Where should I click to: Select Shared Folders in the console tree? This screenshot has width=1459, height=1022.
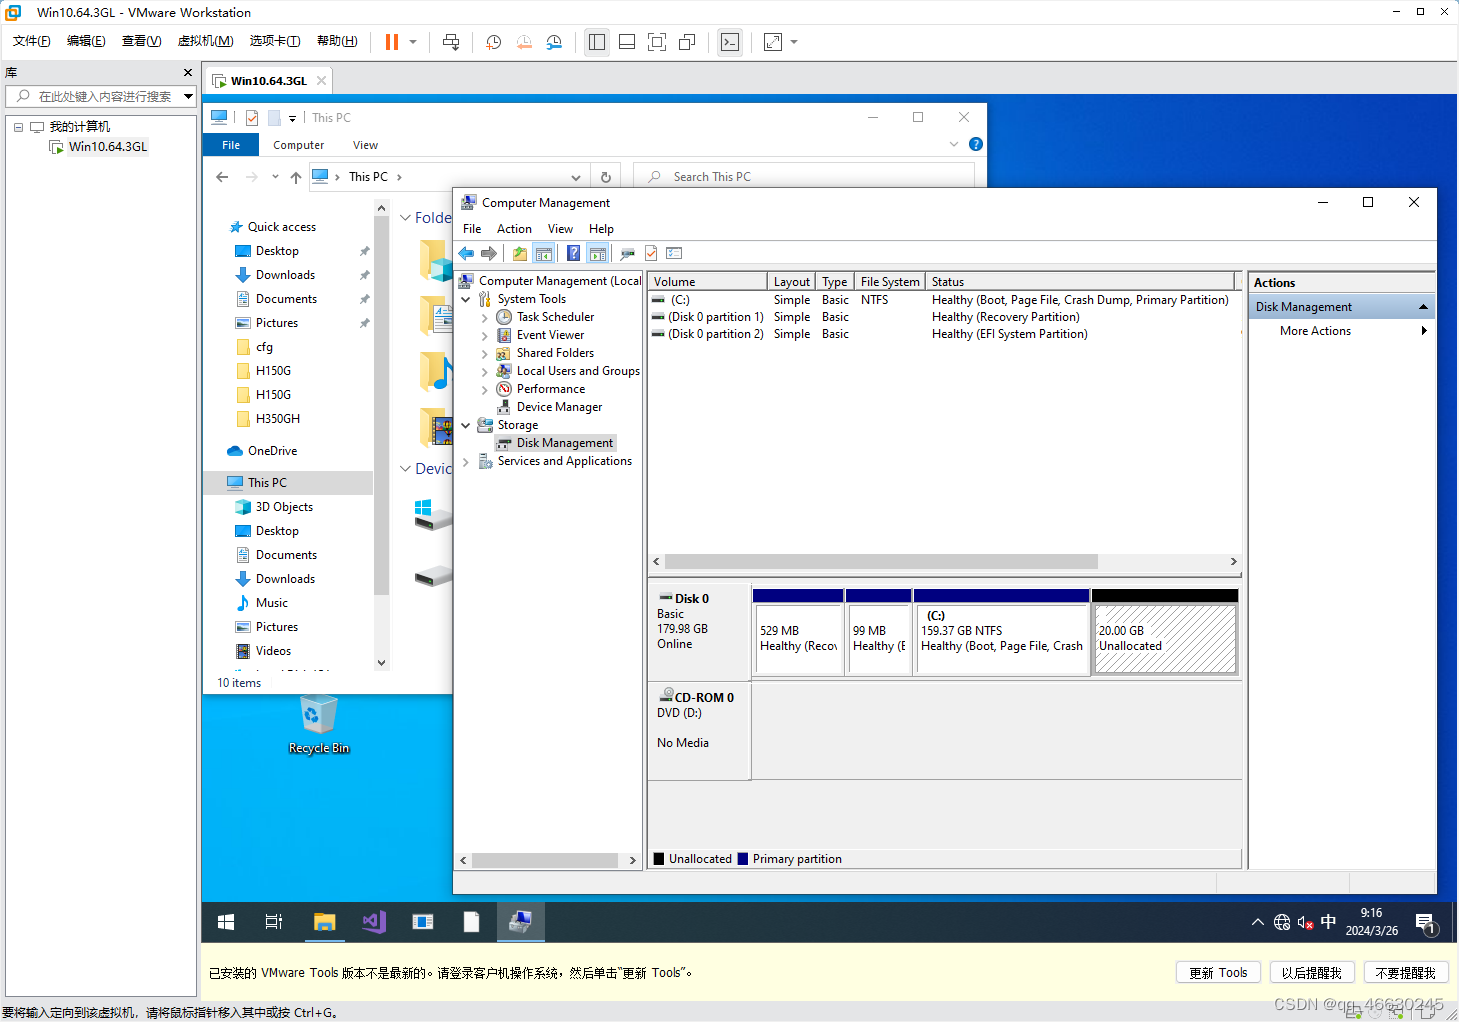(x=555, y=353)
